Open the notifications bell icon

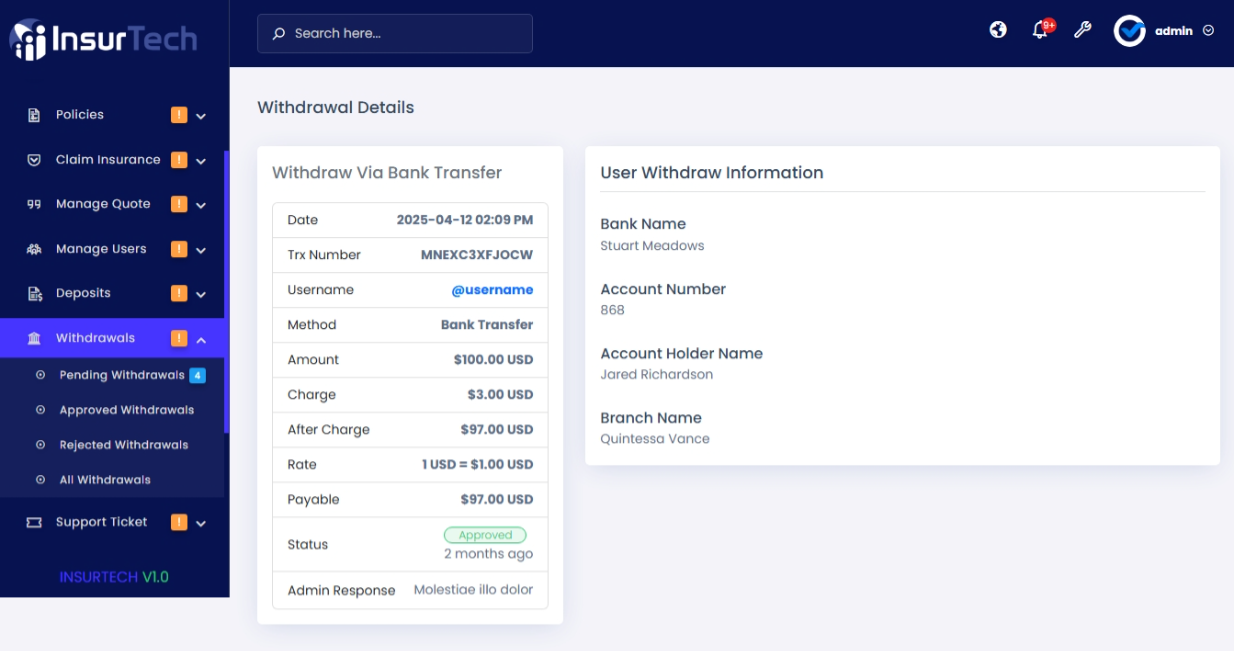coord(1039,31)
